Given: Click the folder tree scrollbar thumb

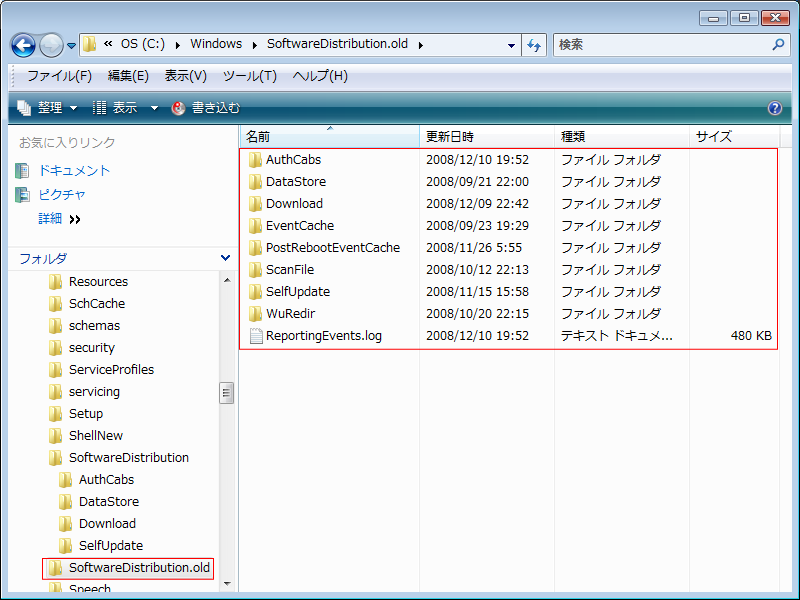Looking at the screenshot, I should [x=227, y=393].
